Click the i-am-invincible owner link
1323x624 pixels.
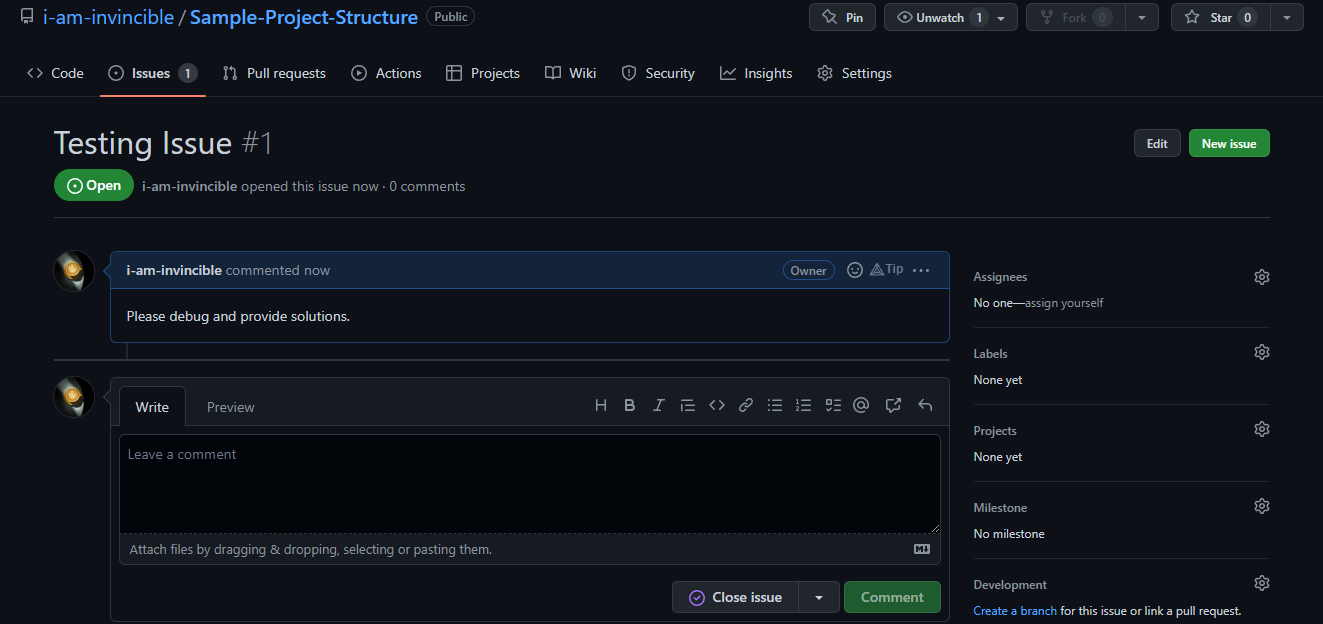point(108,17)
